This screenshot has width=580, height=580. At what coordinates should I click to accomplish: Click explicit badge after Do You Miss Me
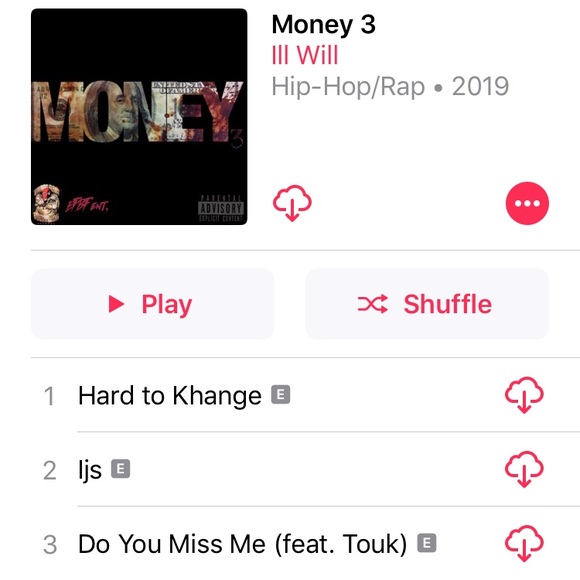click(427, 543)
